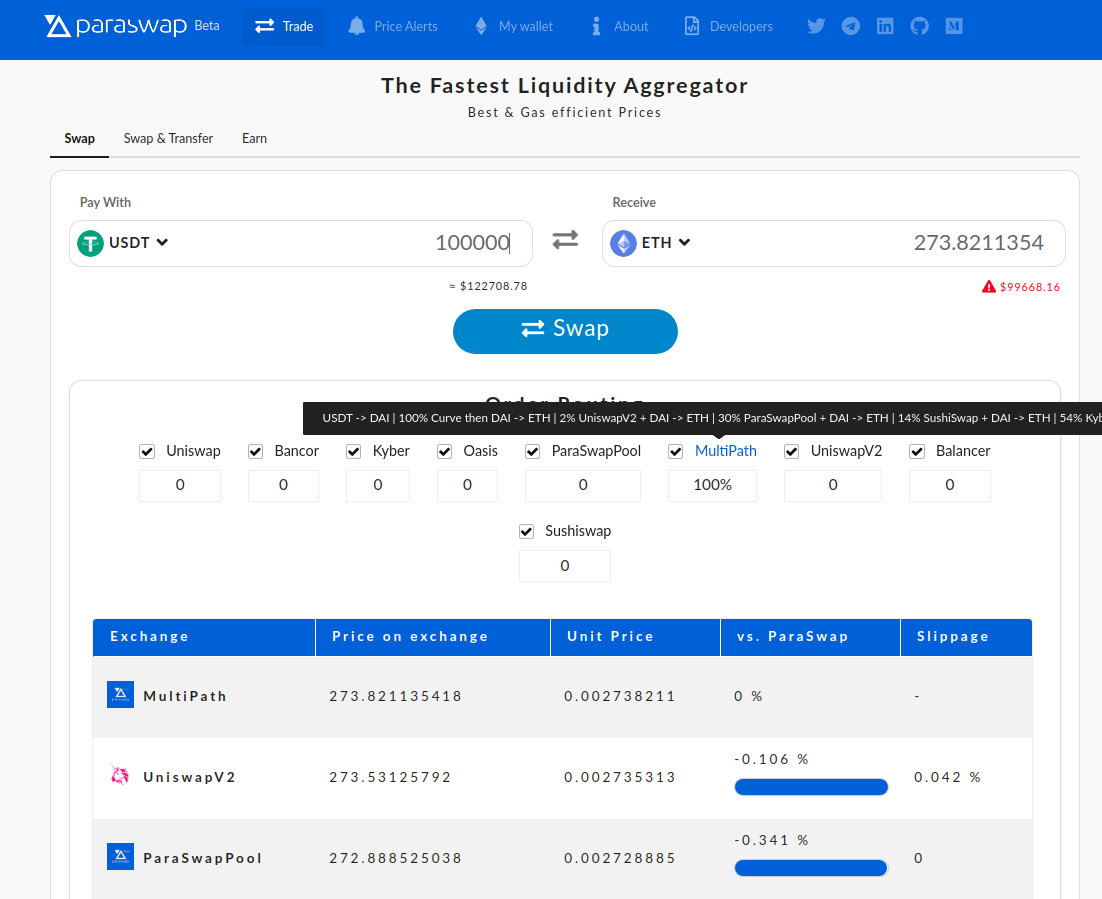Open the Telegram icon link

click(850, 26)
